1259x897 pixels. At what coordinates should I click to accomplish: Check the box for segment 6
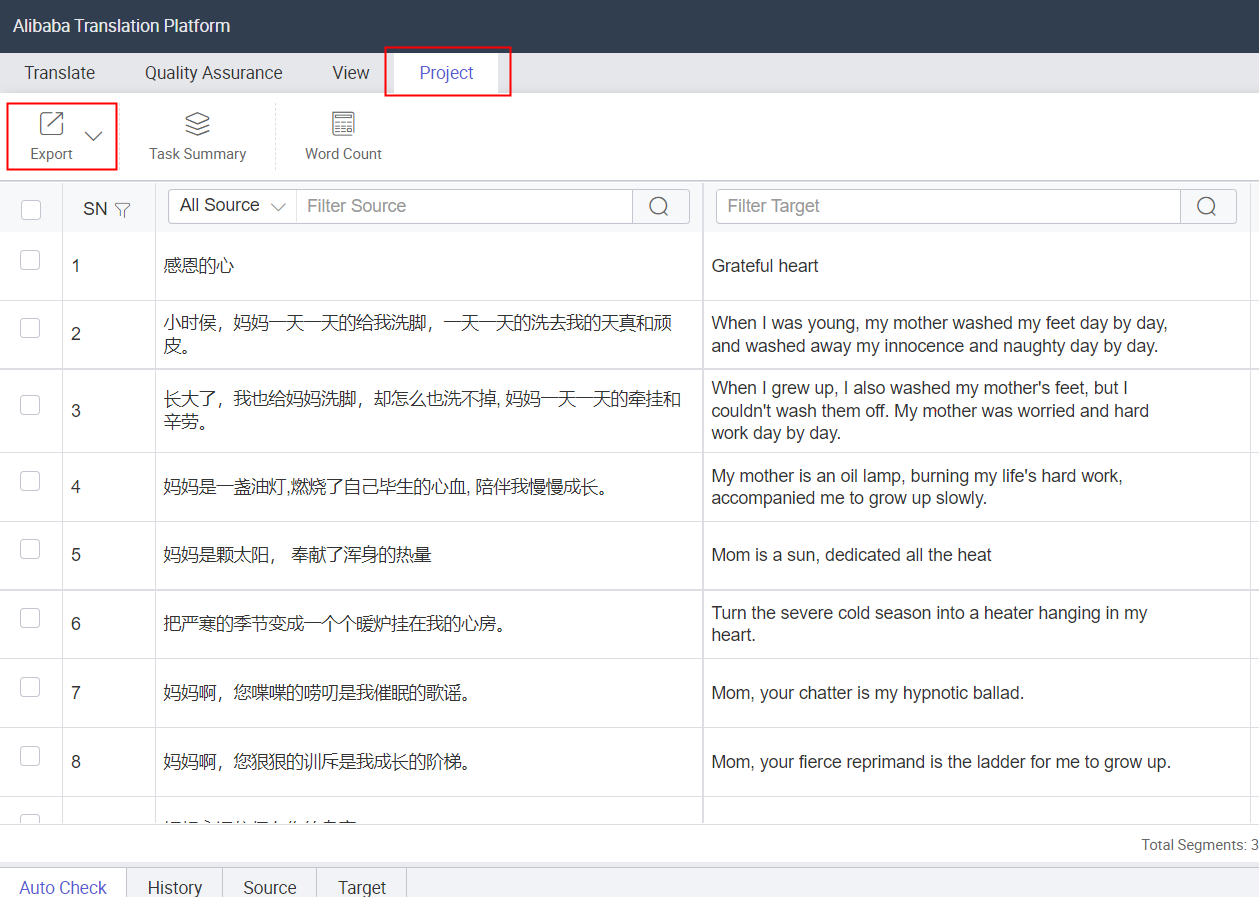(30, 618)
